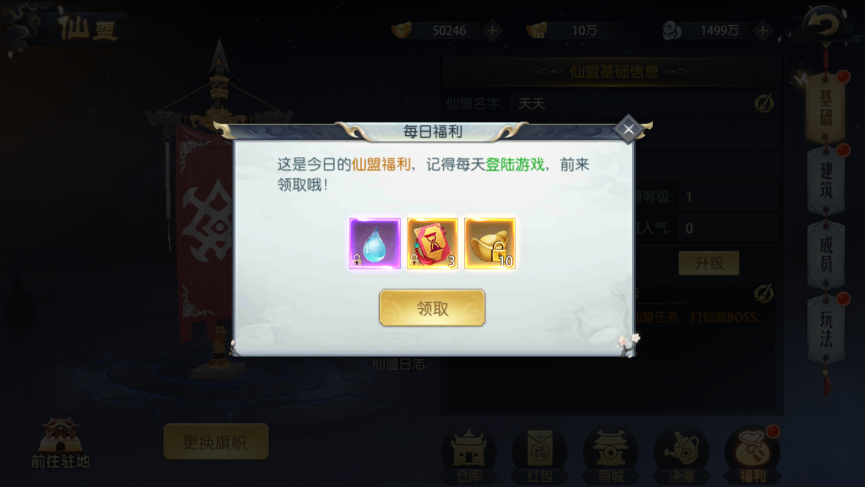Edit the 仙盟名字 name with pencil icon
The image size is (865, 487).
[x=764, y=103]
